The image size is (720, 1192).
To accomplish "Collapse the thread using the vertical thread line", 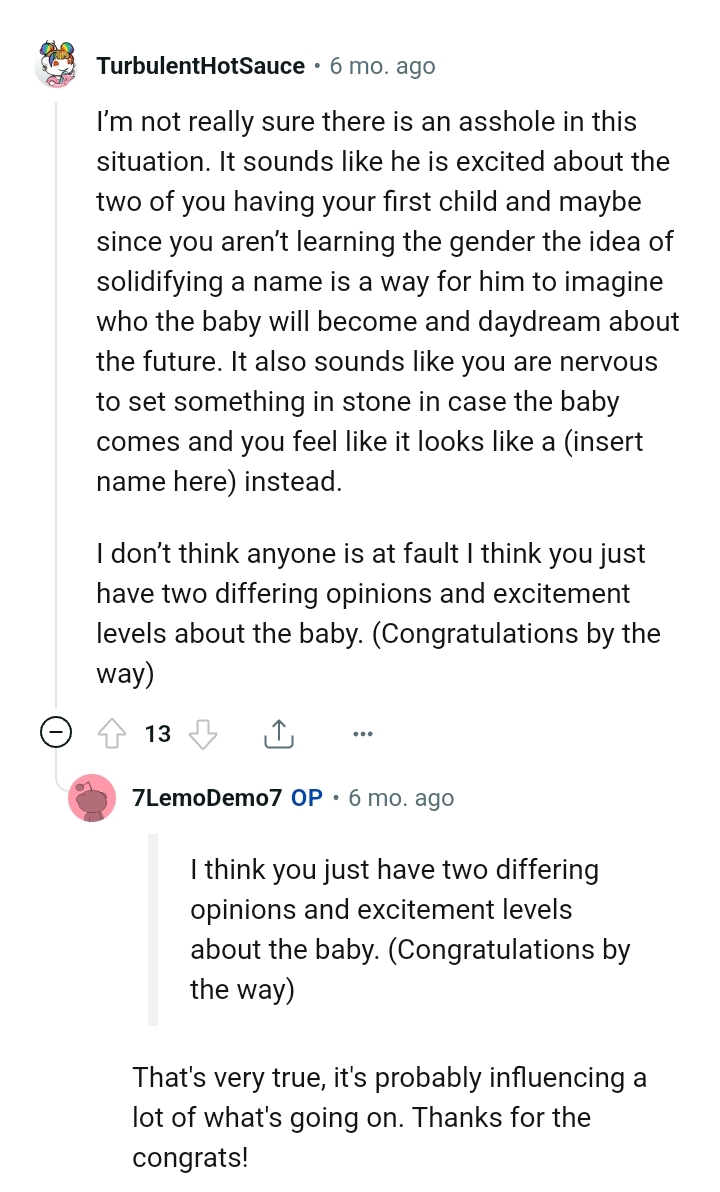I will [x=57, y=400].
